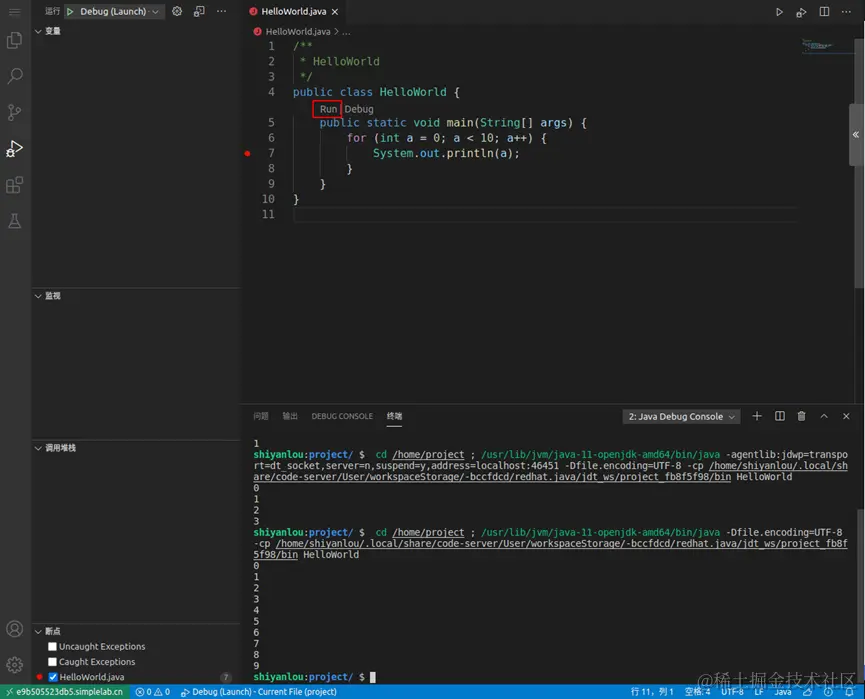Kill terminal with the trash icon
Image resolution: width=865 pixels, height=699 pixels.
pyautogui.click(x=801, y=416)
